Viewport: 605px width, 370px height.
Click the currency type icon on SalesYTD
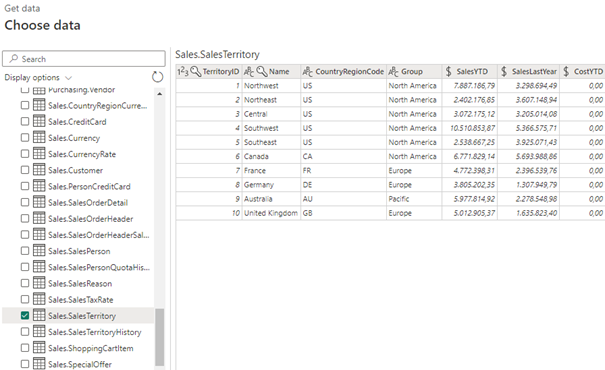(448, 71)
